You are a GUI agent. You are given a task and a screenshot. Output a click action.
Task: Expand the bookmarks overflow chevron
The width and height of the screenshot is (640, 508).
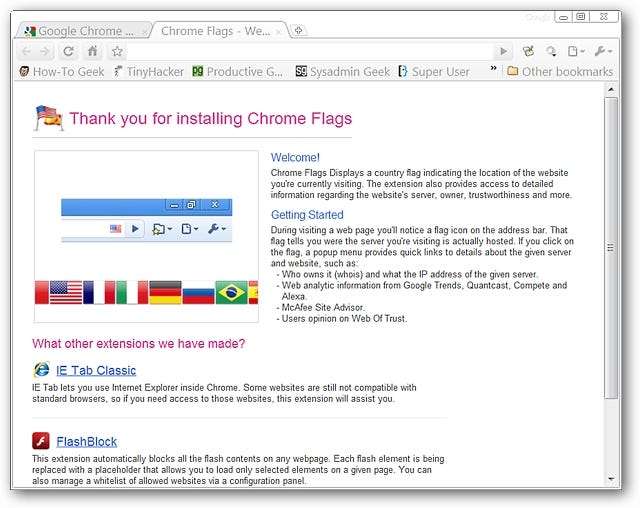click(x=492, y=71)
